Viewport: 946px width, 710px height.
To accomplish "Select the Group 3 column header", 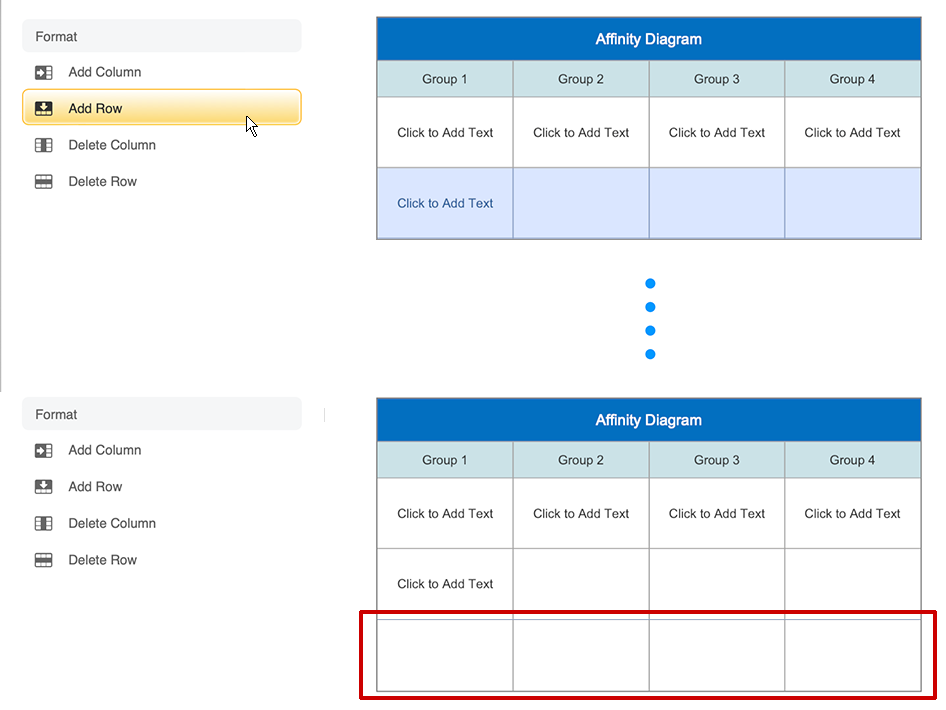I will 716,78.
